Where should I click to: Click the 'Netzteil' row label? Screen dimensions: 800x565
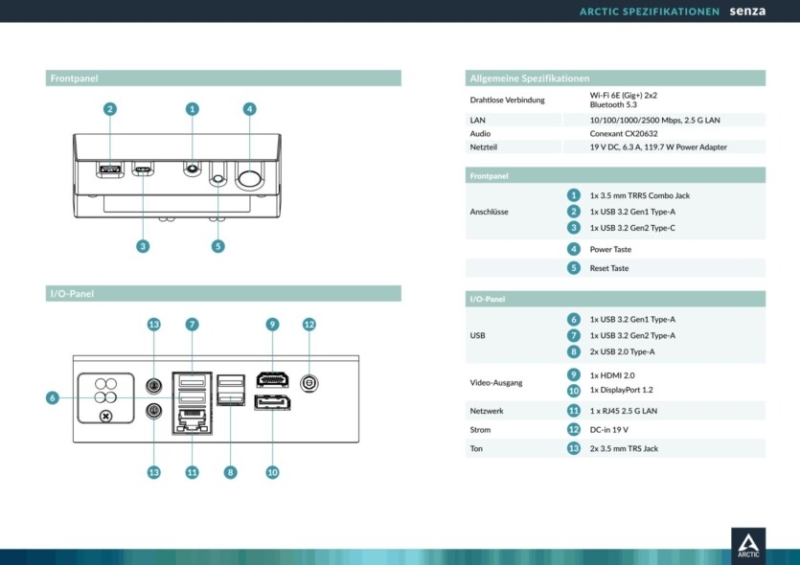click(x=483, y=147)
